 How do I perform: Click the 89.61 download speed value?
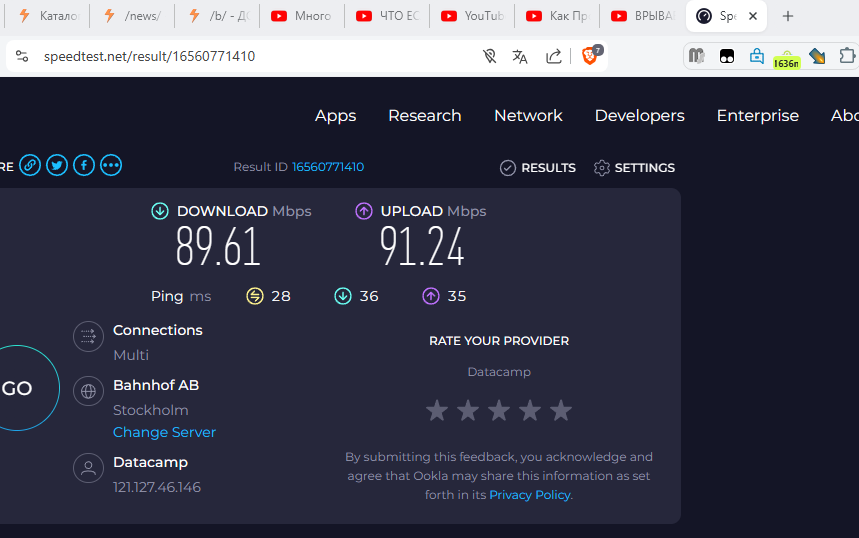coord(218,247)
